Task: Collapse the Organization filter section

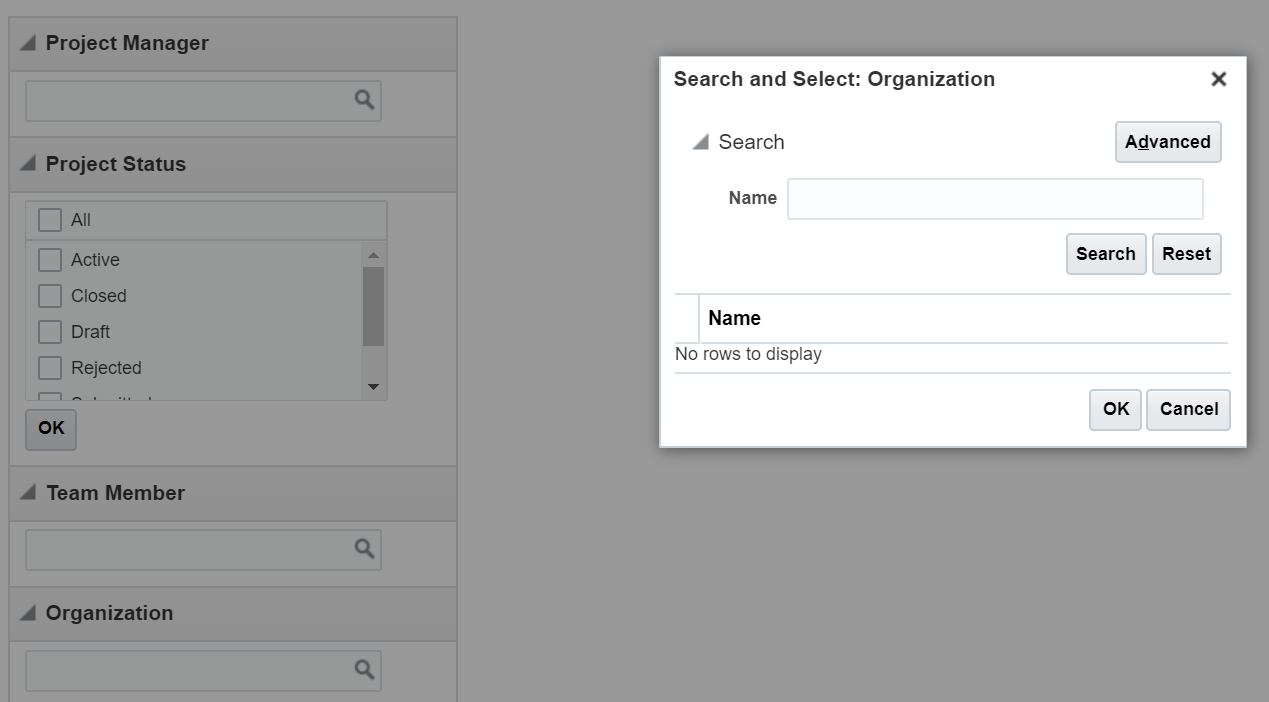Action: (28, 613)
